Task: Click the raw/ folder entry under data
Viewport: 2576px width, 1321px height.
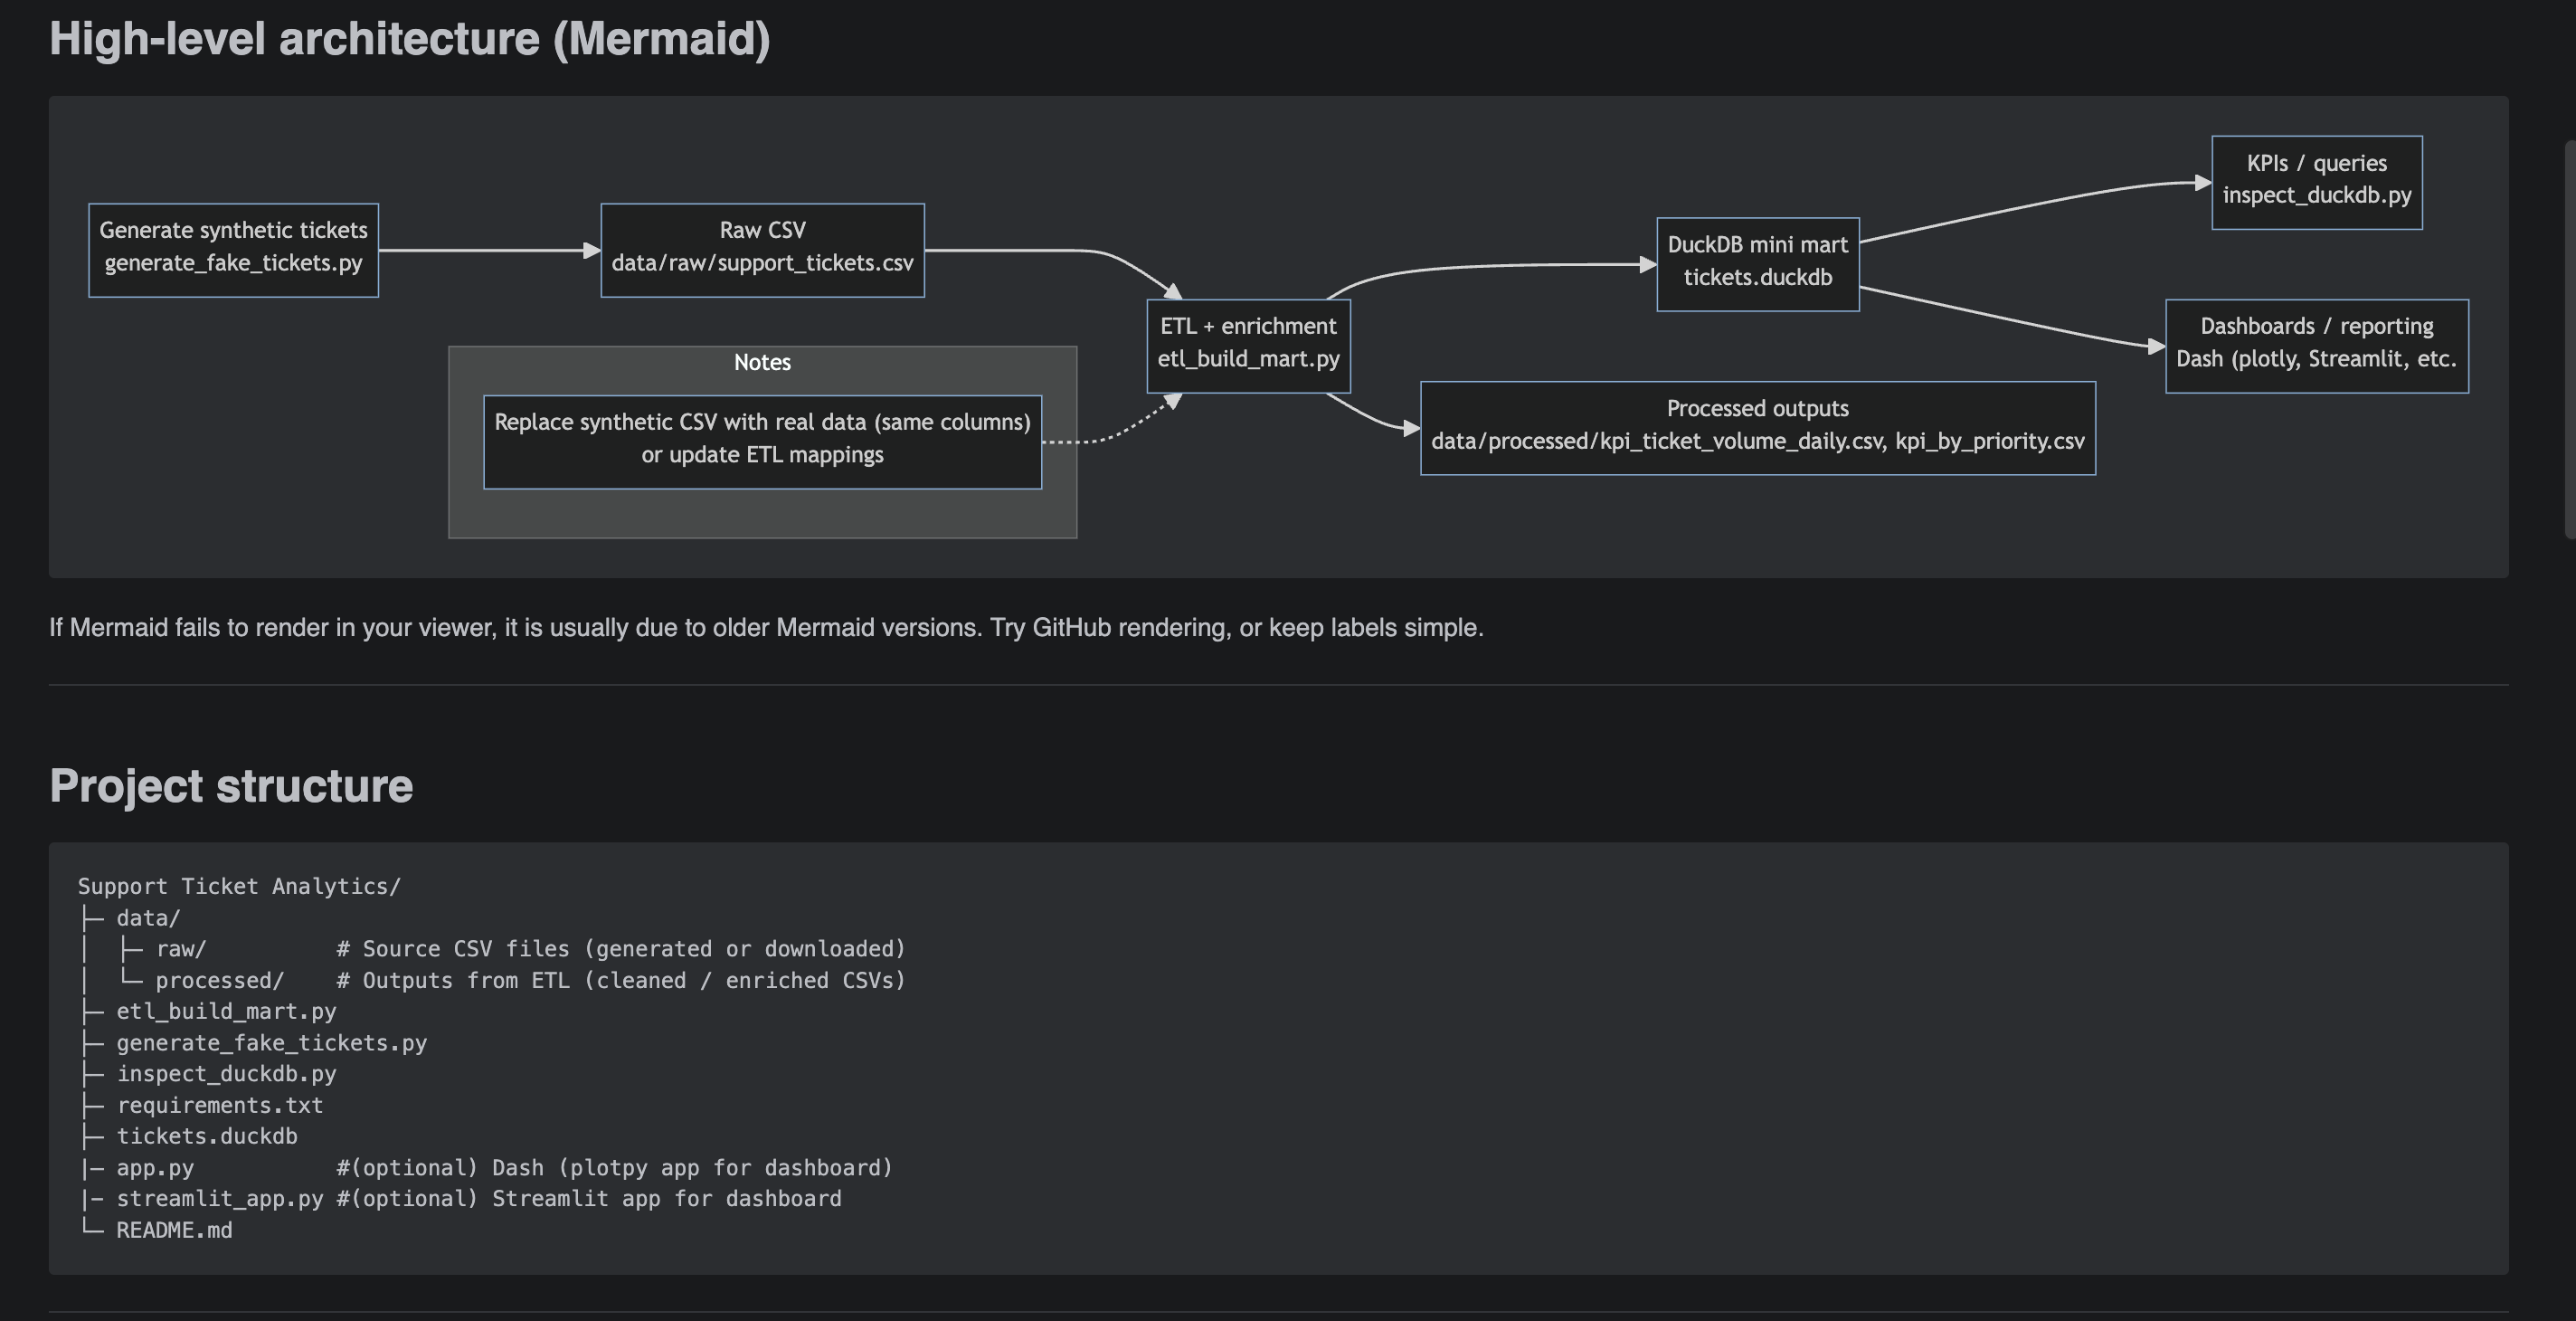Action: tap(181, 948)
